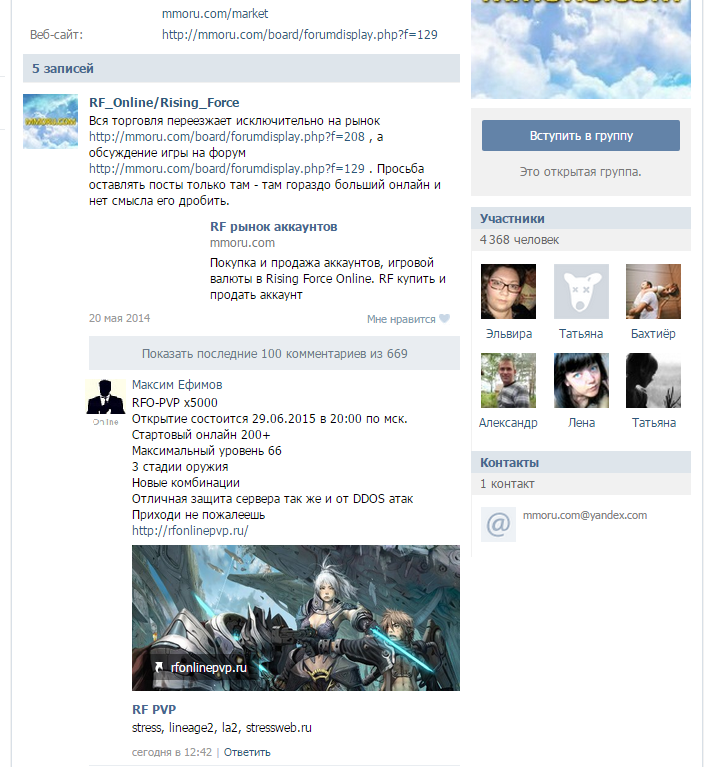Screen dimensions: 713x767
Task: Open Максим Ефимов's silhouette avatar
Action: 106,396
